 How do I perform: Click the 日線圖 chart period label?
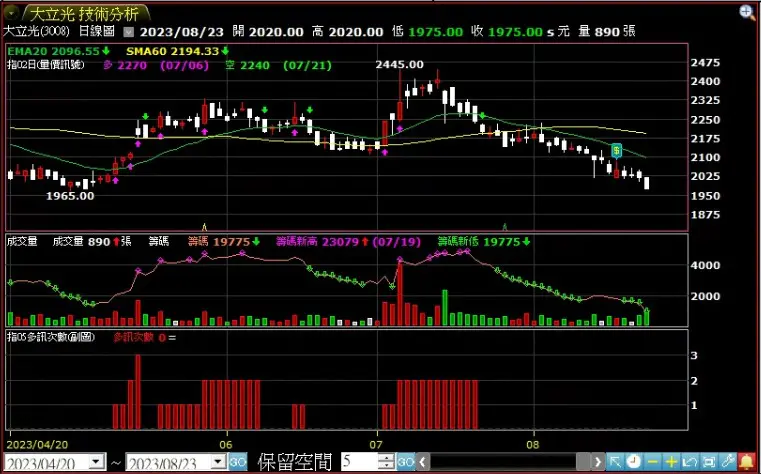97,32
